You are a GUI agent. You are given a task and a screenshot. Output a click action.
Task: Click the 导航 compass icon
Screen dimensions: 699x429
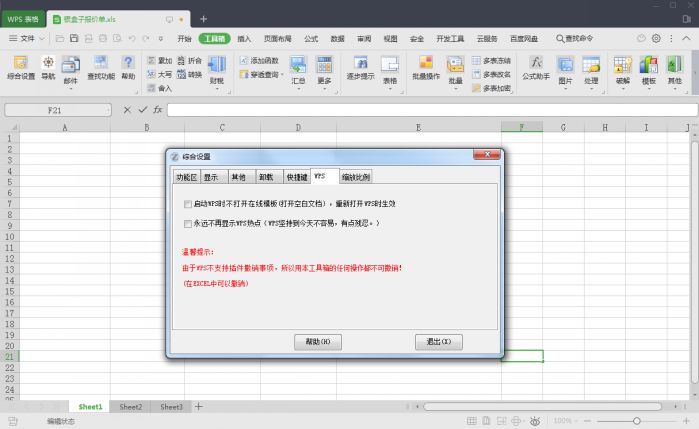pyautogui.click(x=48, y=68)
